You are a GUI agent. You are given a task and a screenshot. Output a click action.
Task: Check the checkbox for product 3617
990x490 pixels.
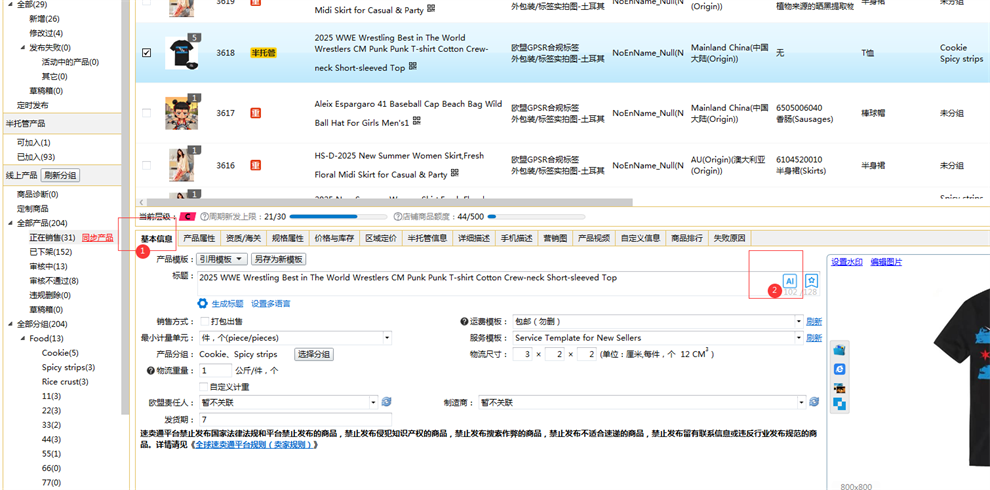(146, 113)
